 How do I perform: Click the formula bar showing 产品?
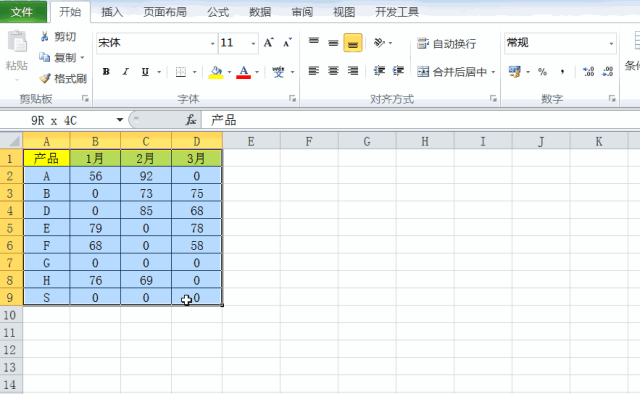click(420, 120)
